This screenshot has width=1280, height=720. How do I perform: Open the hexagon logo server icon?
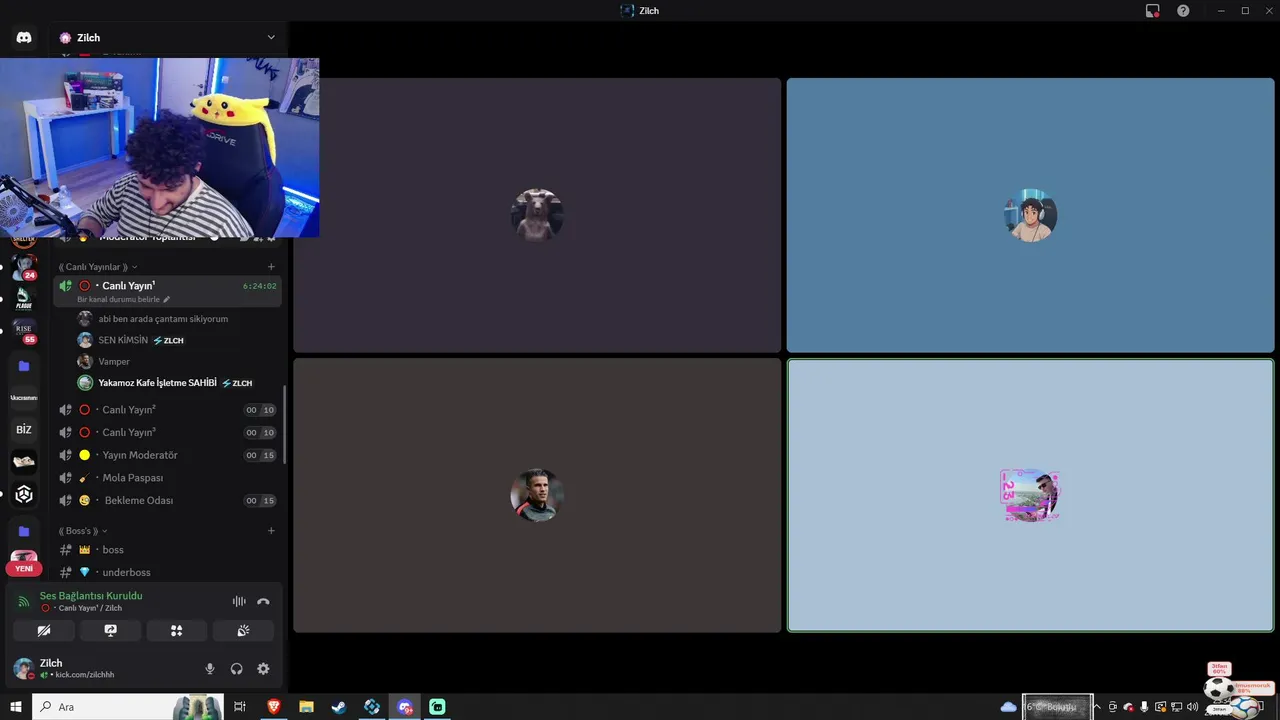[x=24, y=494]
